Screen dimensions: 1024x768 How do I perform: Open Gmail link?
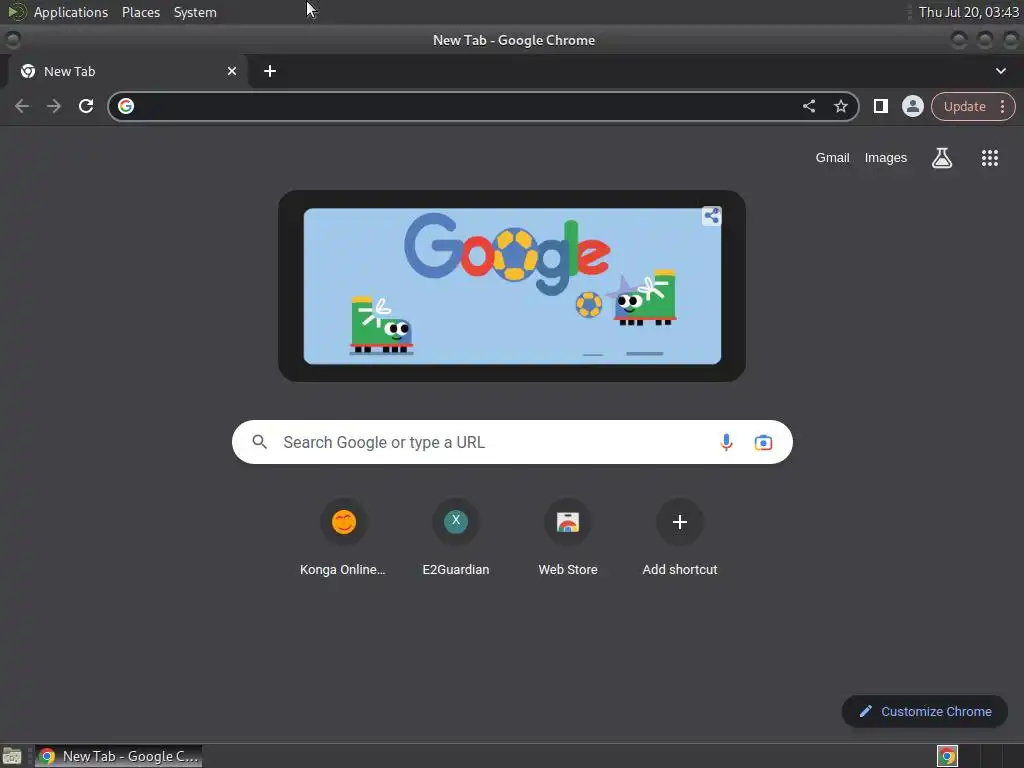pos(832,157)
